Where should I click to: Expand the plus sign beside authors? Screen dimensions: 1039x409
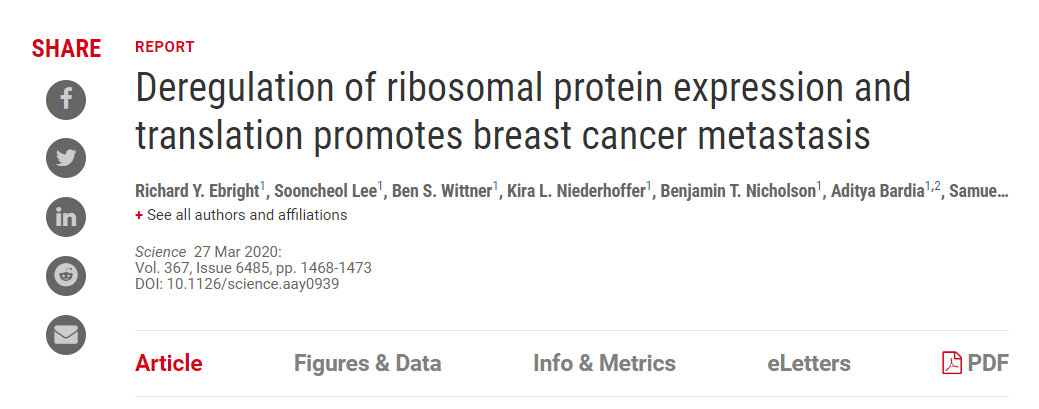click(139, 215)
